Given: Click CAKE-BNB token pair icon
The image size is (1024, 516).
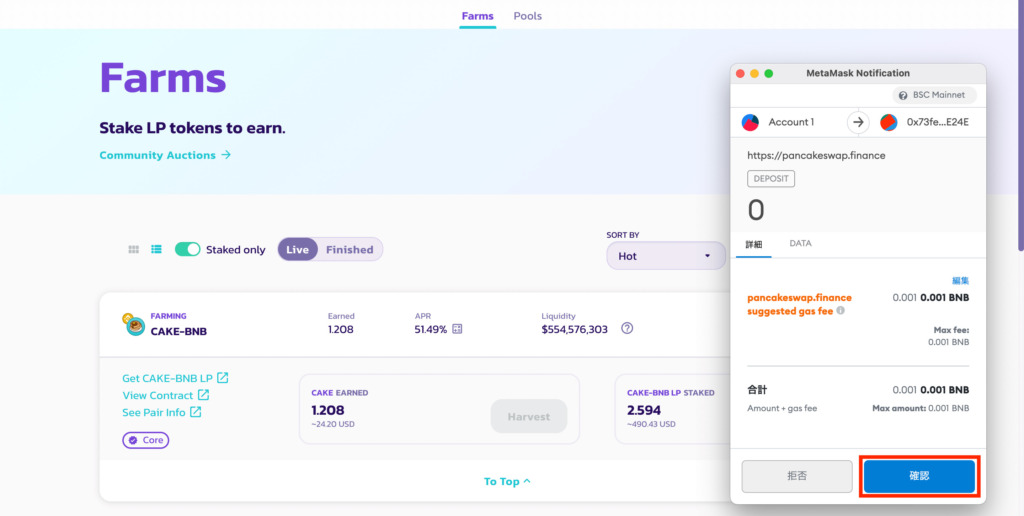Looking at the screenshot, I should click(134, 324).
